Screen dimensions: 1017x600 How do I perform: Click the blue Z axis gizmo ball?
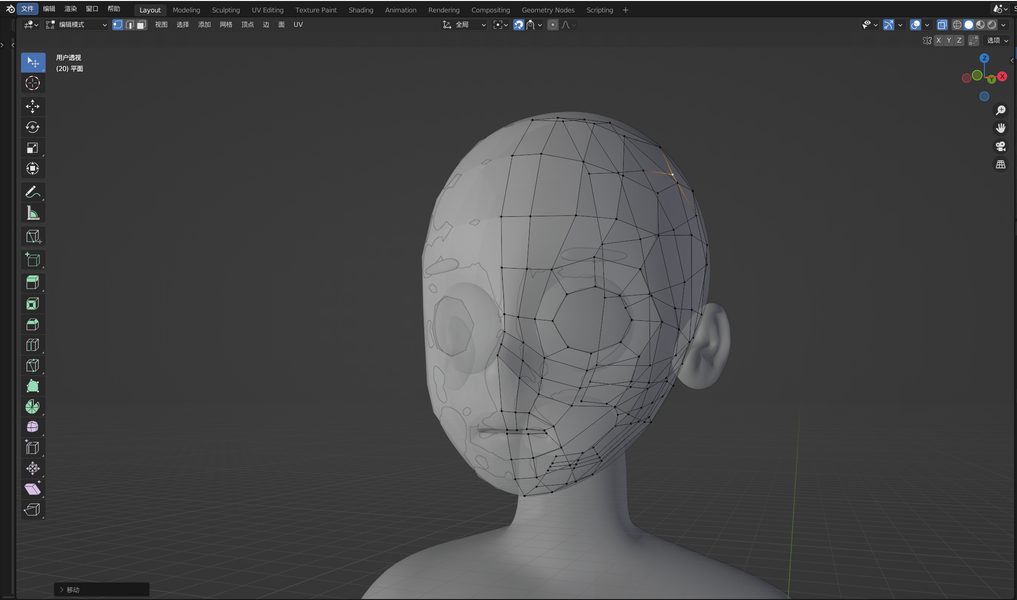984,59
